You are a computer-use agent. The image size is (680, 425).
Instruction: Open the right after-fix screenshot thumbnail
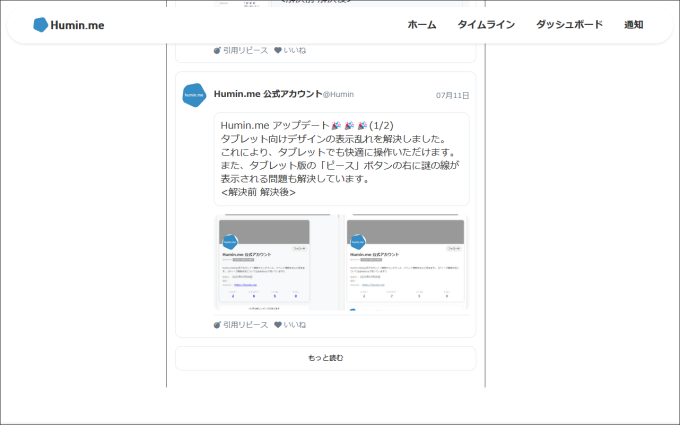406,262
